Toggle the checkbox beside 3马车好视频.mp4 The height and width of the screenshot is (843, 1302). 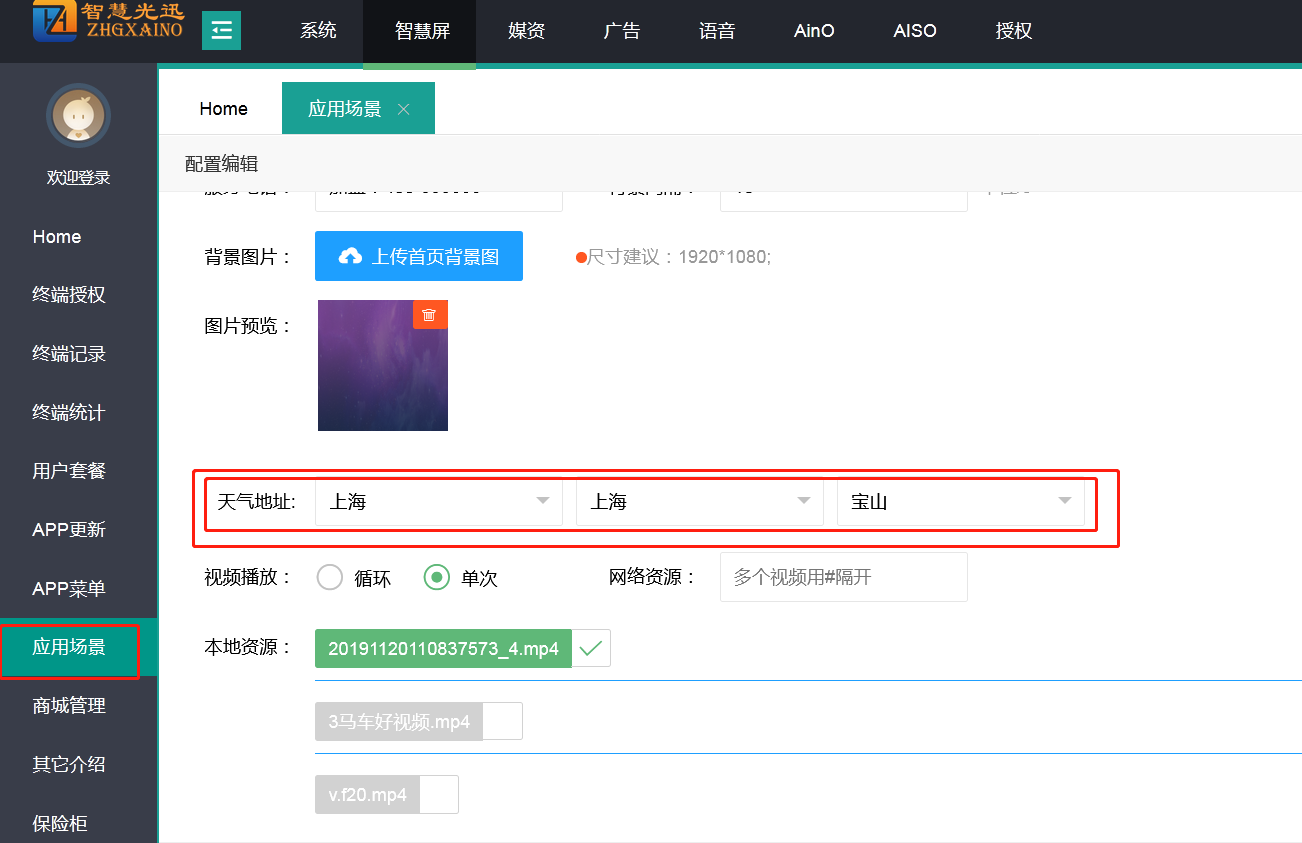pyautogui.click(x=502, y=721)
